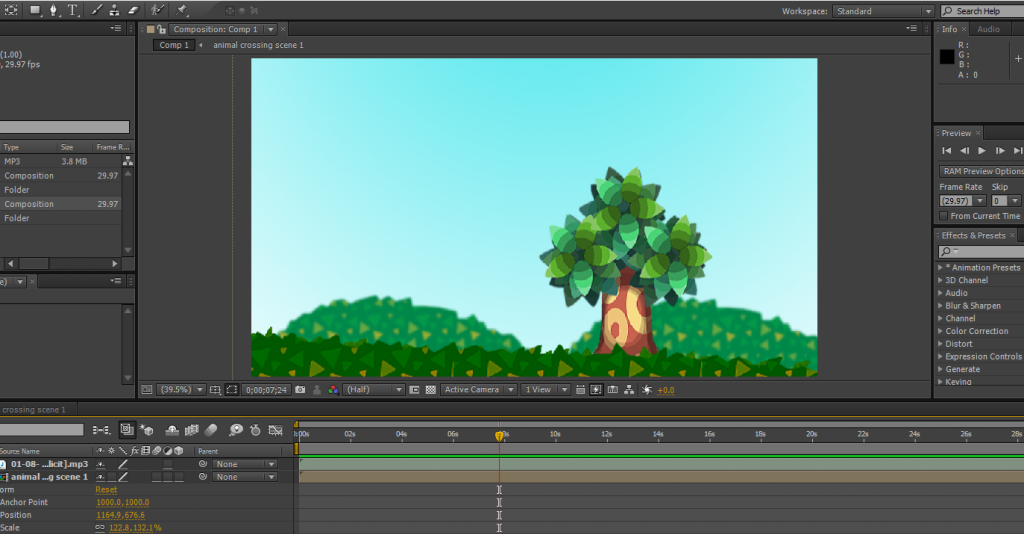The height and width of the screenshot is (534, 1024).
Task: Open the resolution (Half) dropdown
Action: 374,390
